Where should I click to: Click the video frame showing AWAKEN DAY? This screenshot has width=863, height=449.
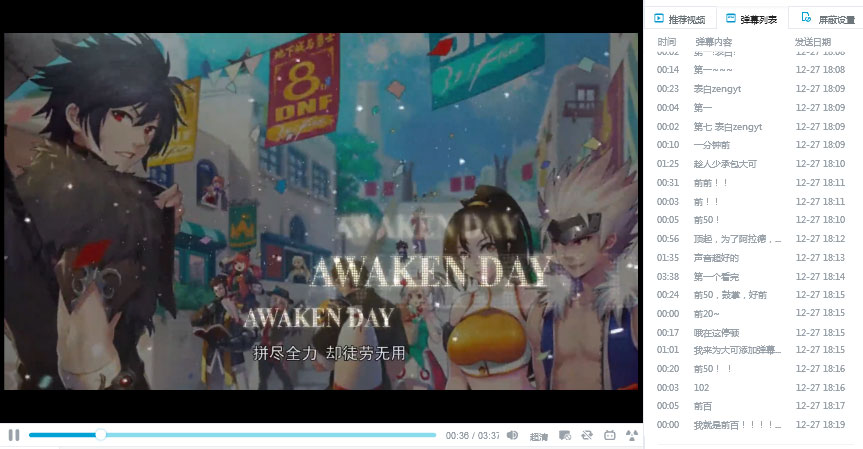321,211
